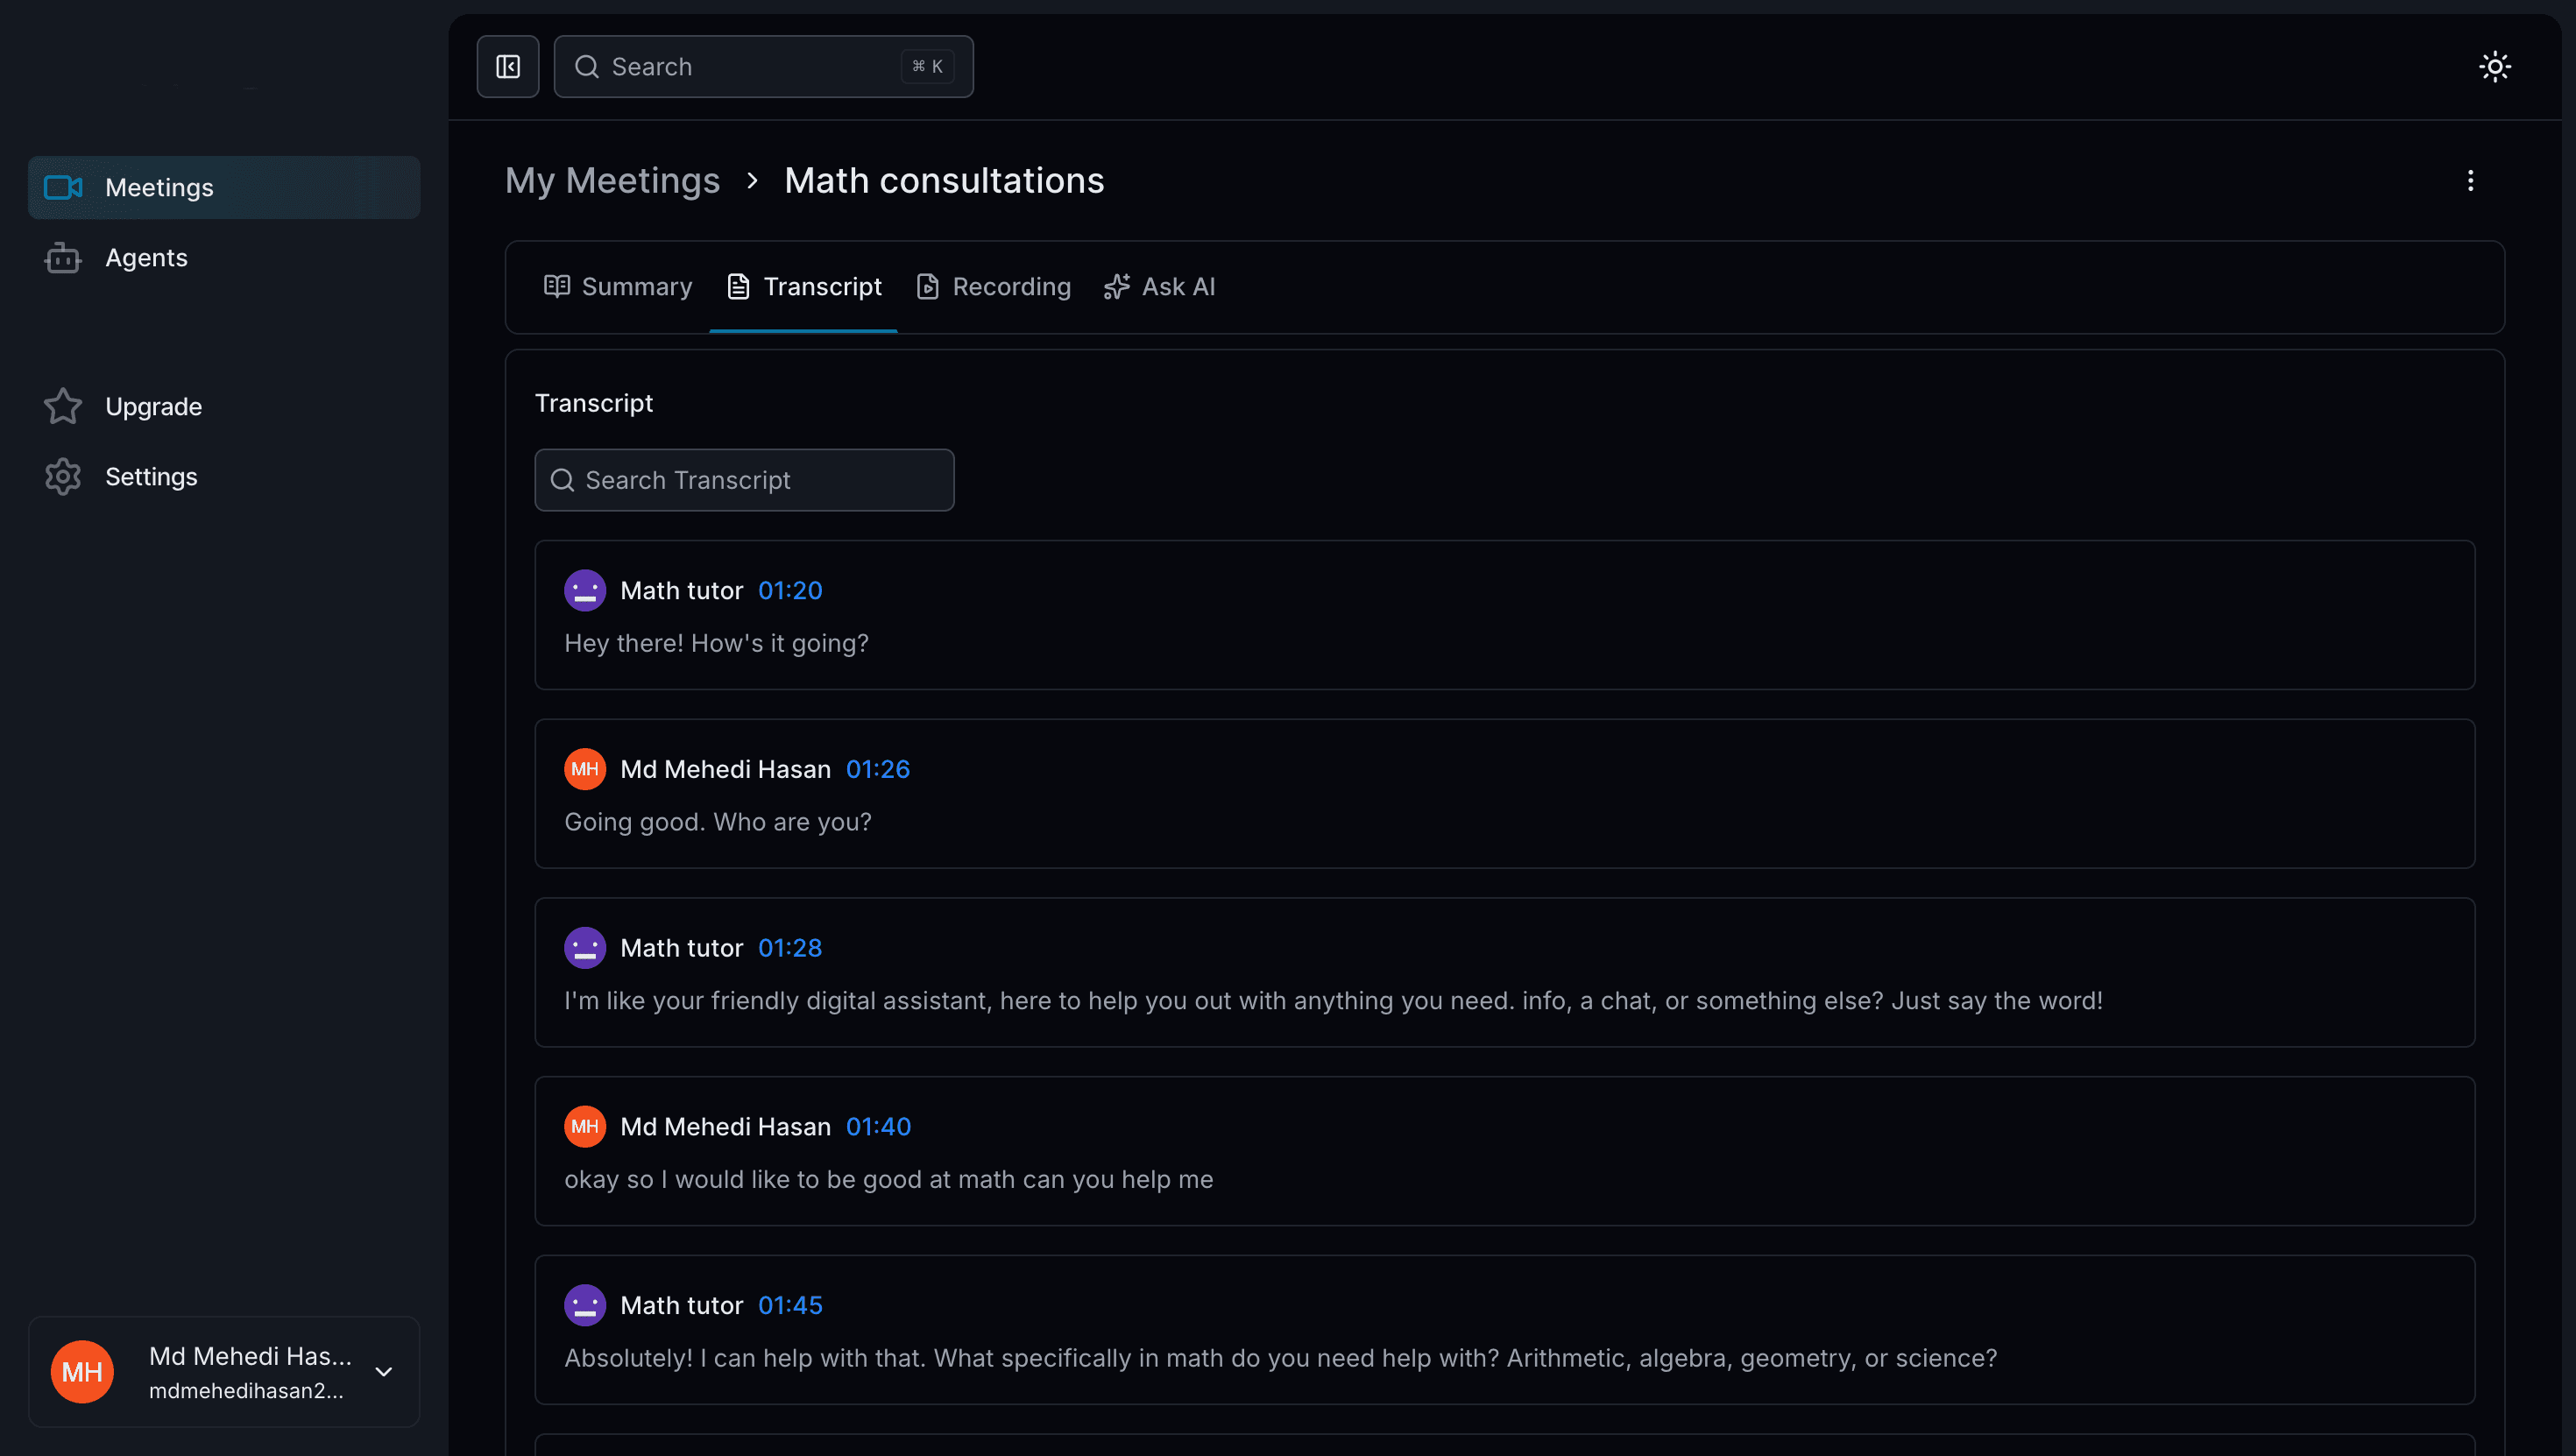2576x1456 pixels.
Task: Go to the Upgrade page
Action: point(224,407)
